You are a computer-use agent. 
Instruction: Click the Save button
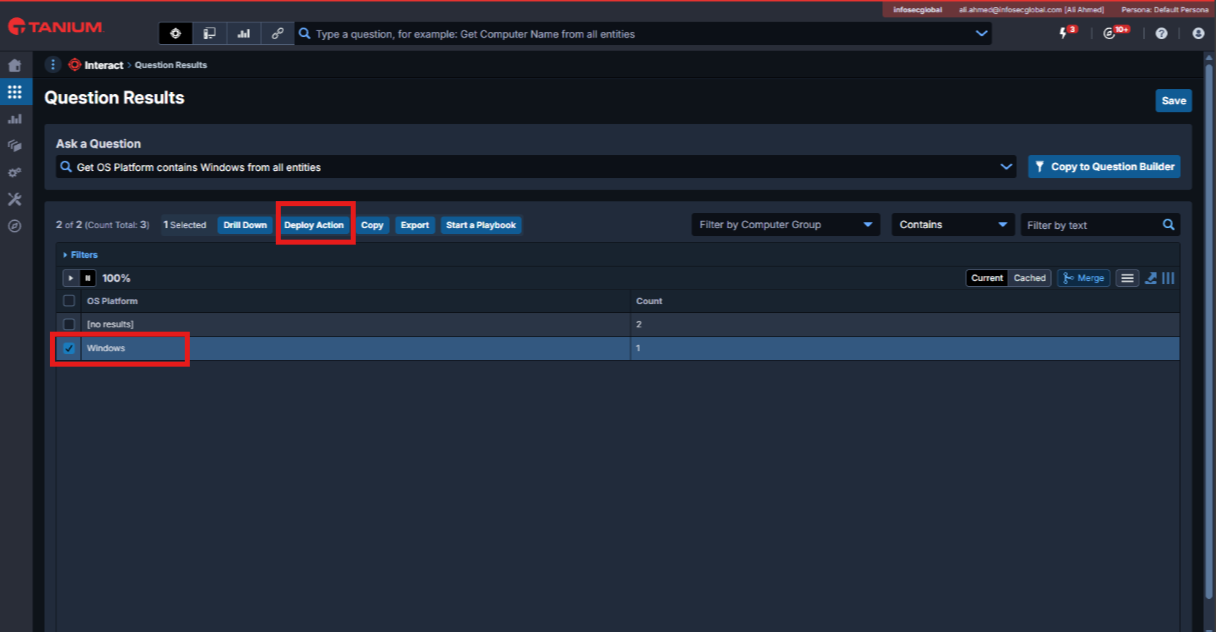coord(1174,100)
